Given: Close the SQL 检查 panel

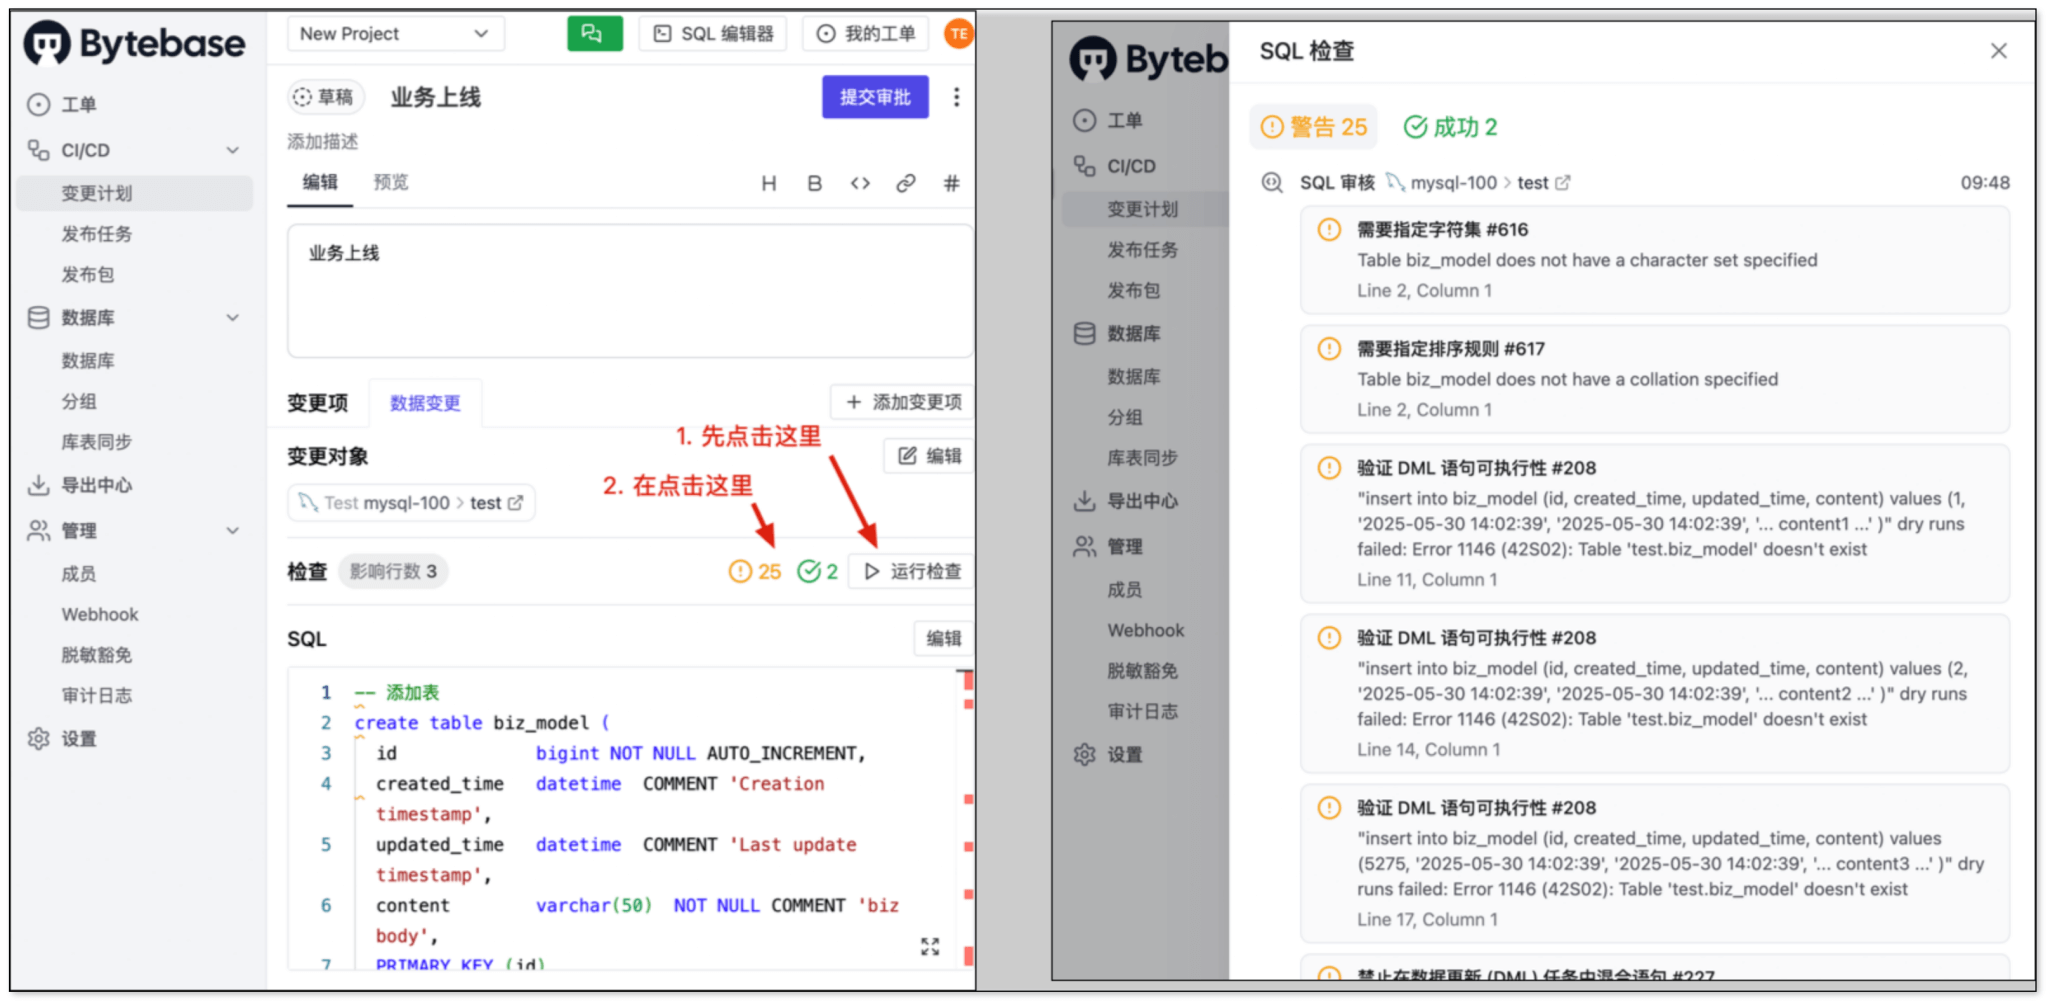Looking at the screenshot, I should click(x=1998, y=51).
